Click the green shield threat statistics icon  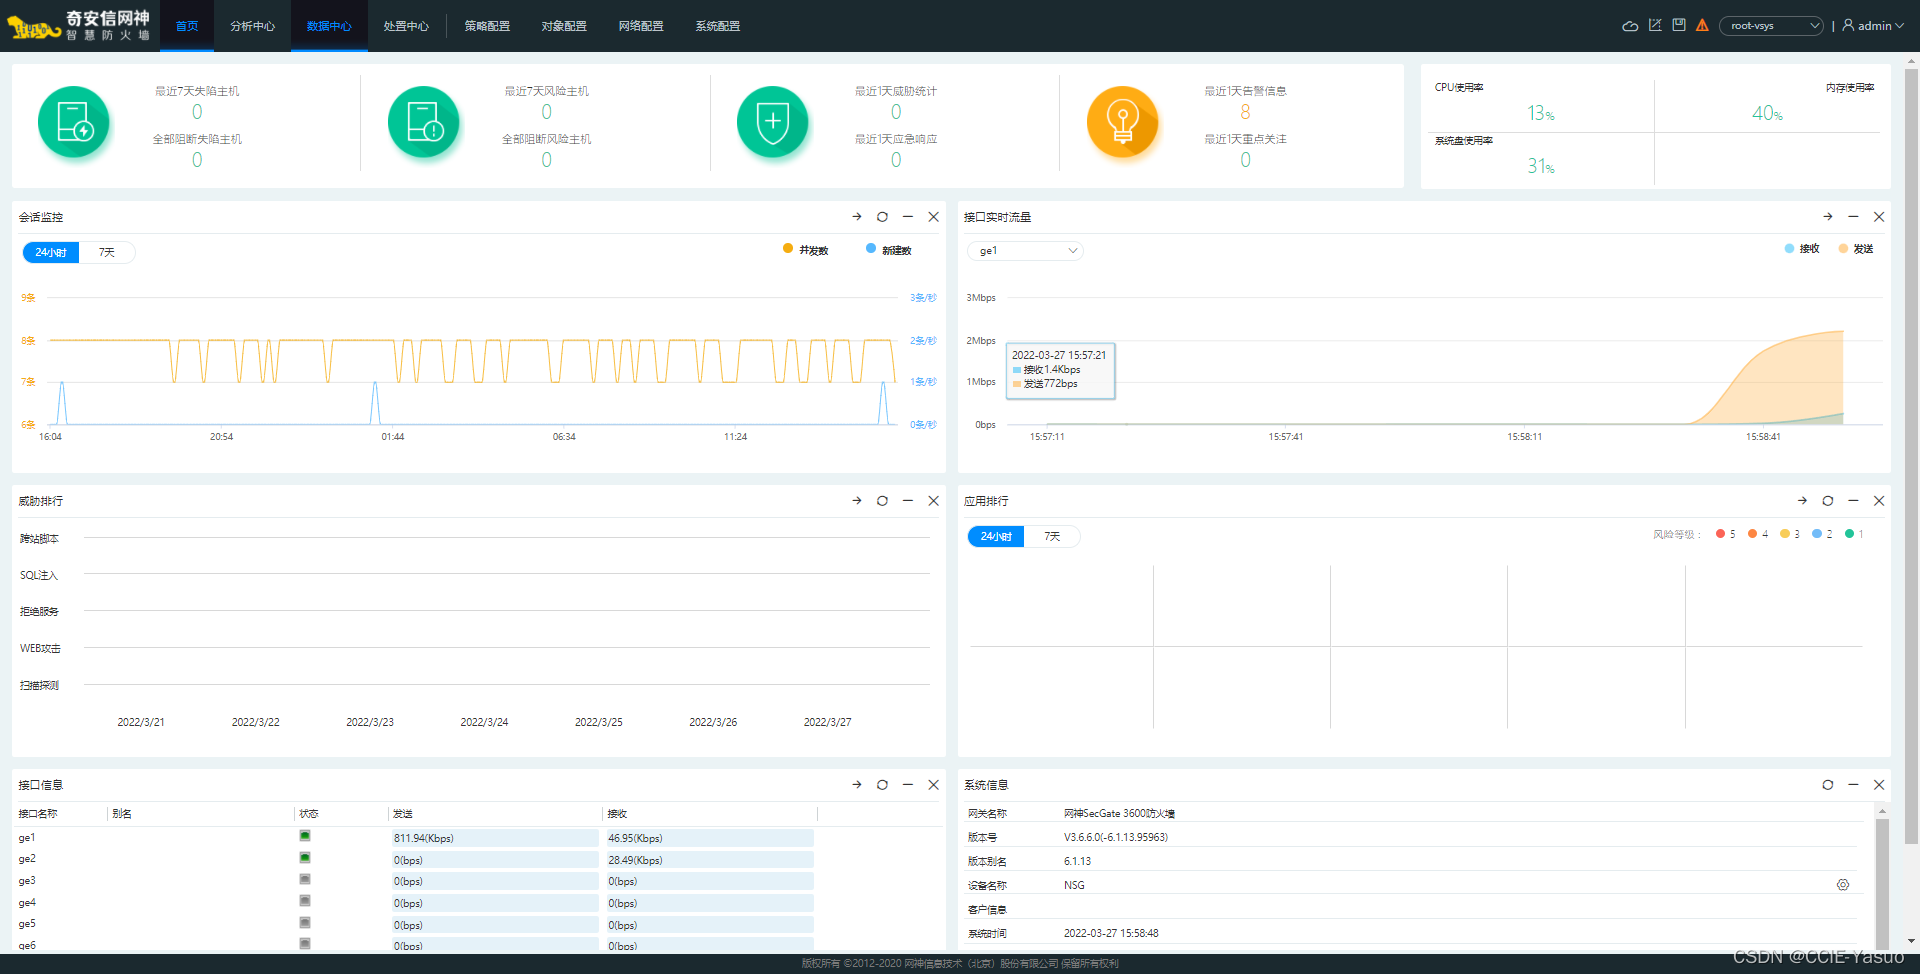773,122
